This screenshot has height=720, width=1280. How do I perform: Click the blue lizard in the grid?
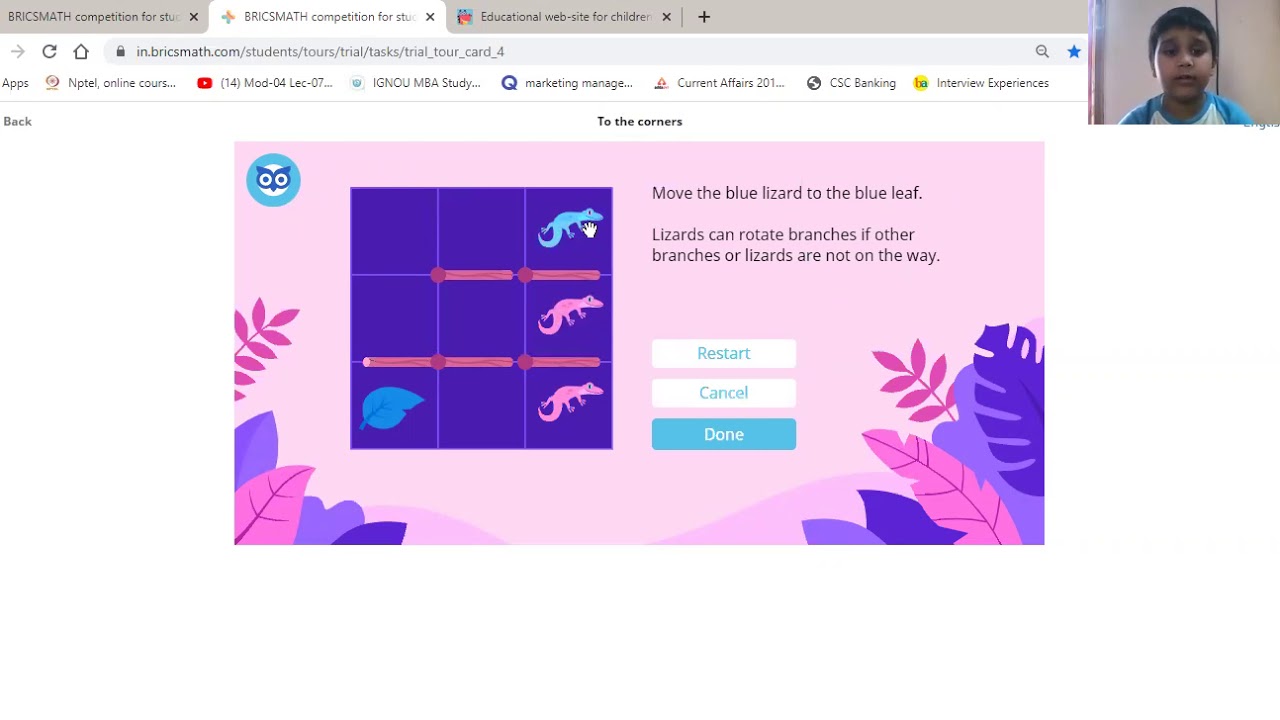pos(570,227)
